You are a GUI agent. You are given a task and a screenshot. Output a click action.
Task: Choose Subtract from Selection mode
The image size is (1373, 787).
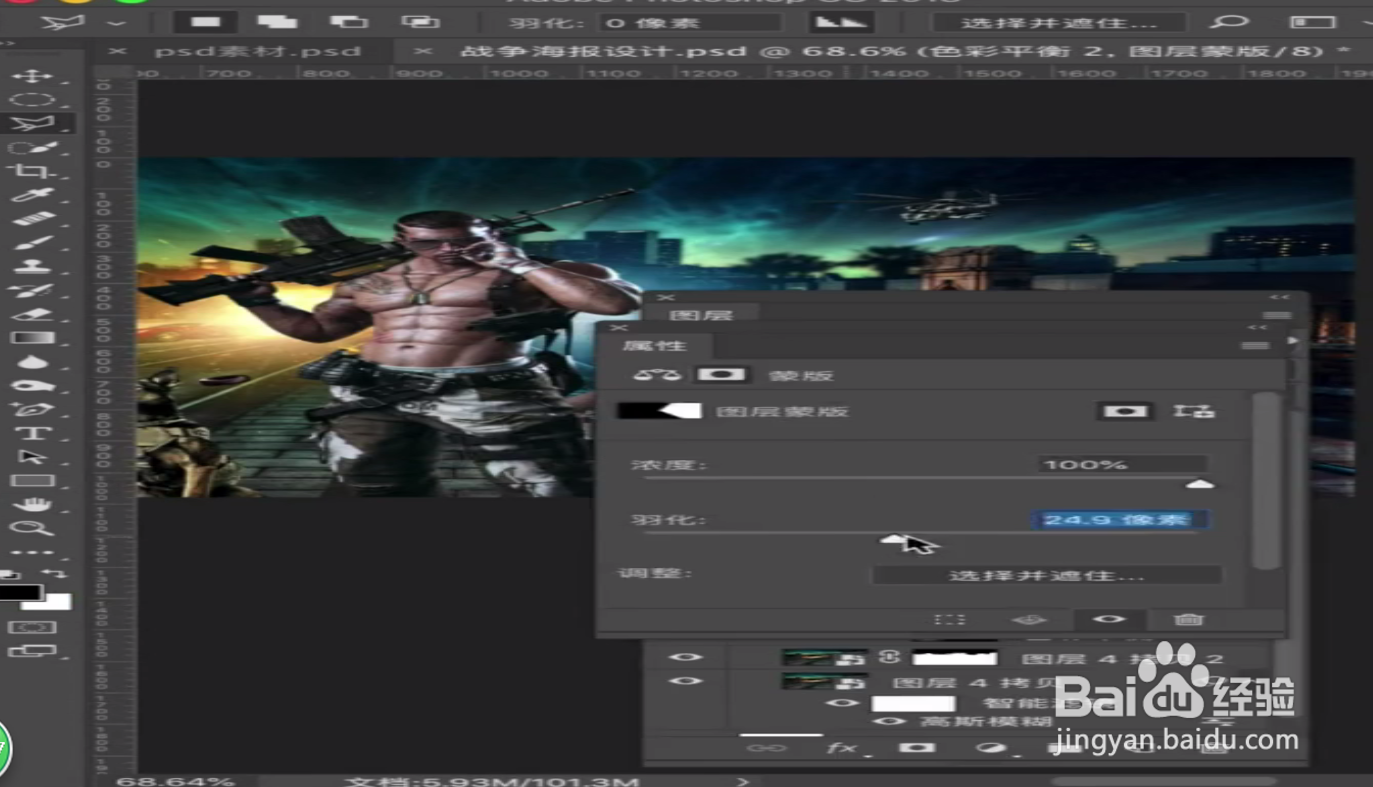[349, 21]
